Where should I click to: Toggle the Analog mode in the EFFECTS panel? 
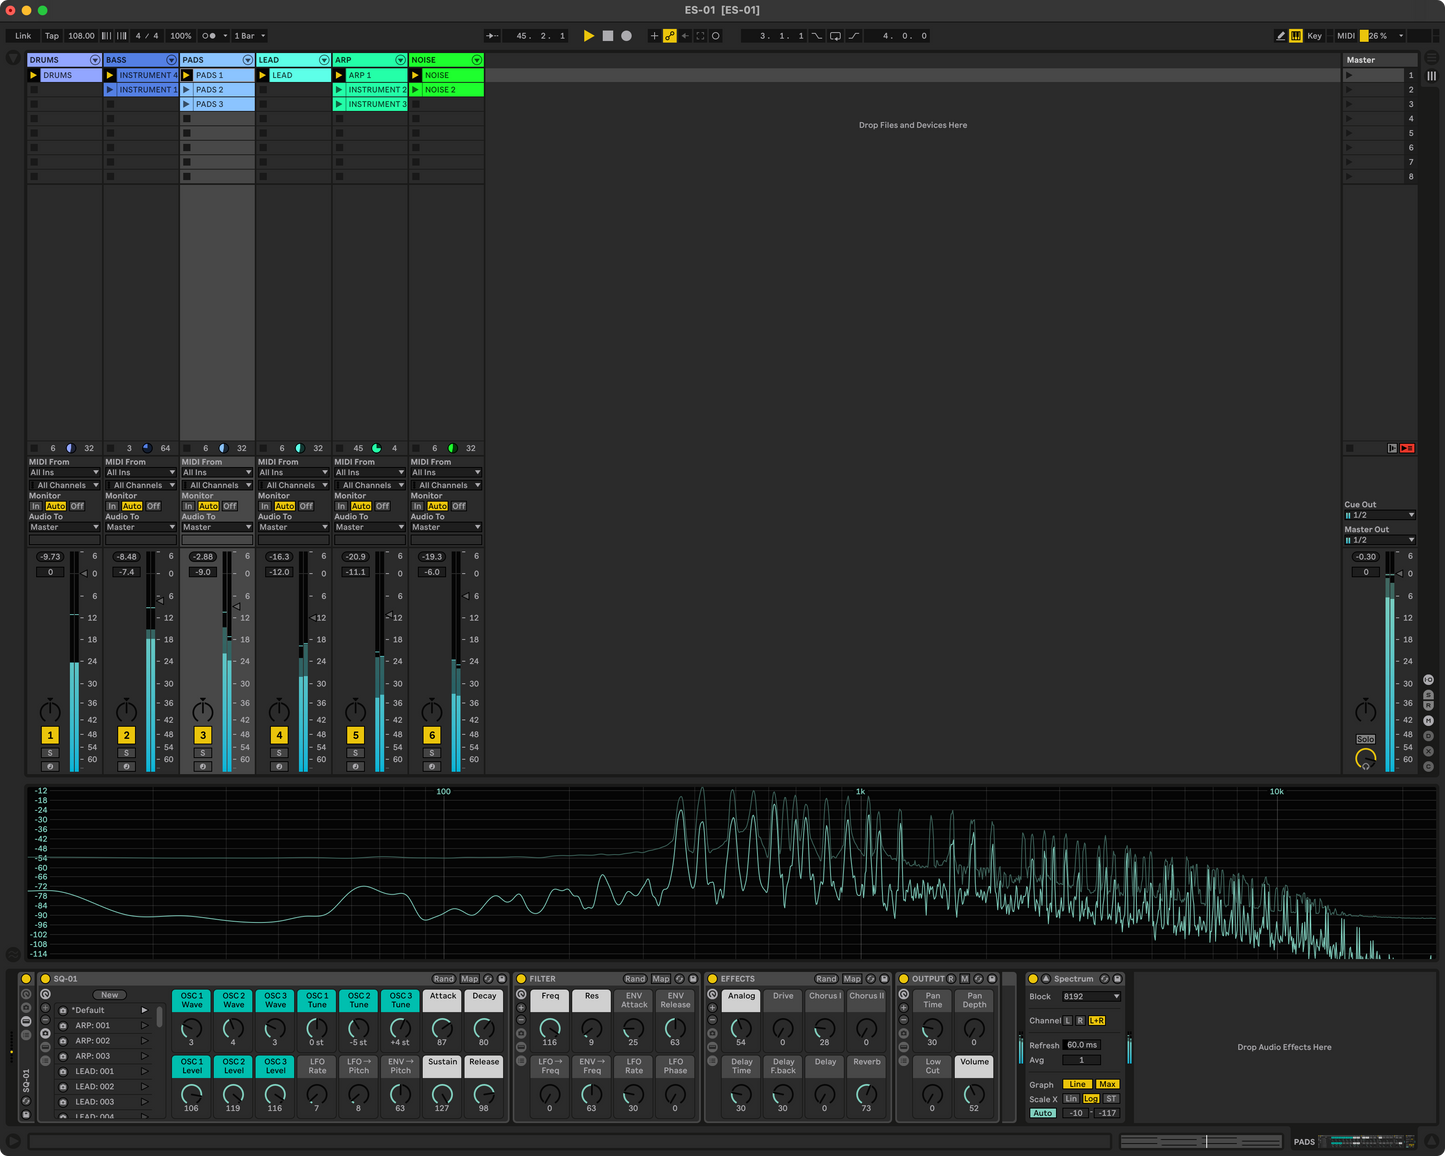tap(741, 1000)
